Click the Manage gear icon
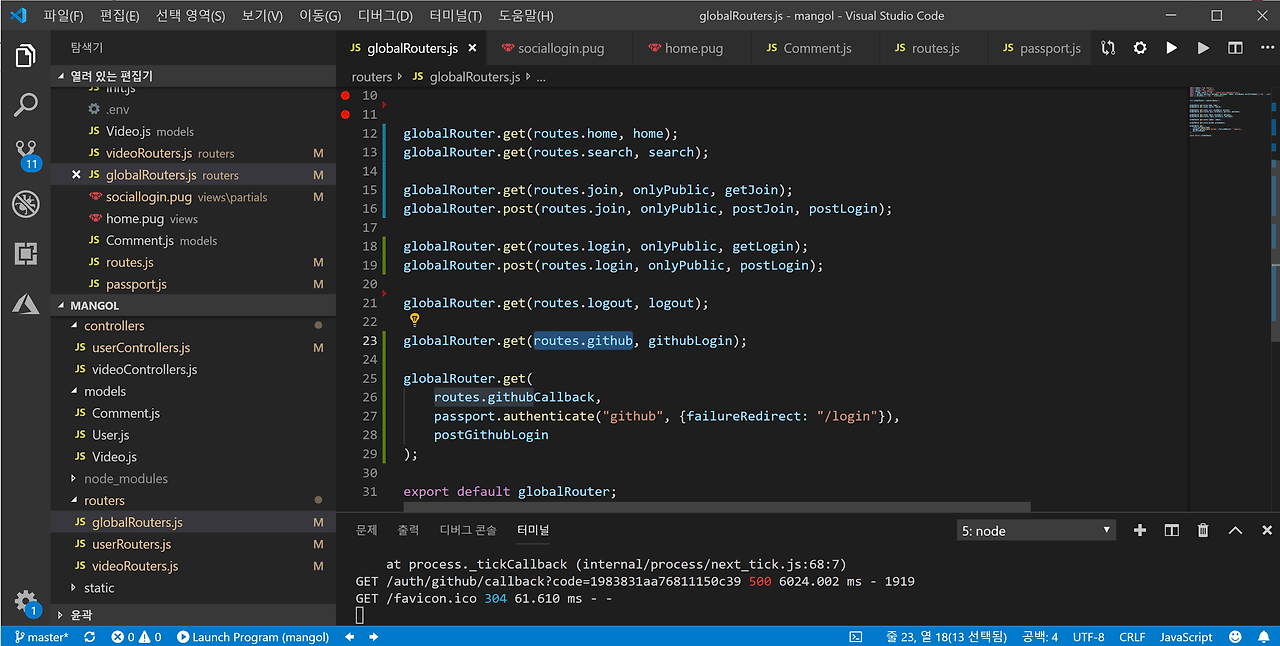Screen dimensions: 1280x646 (25, 601)
